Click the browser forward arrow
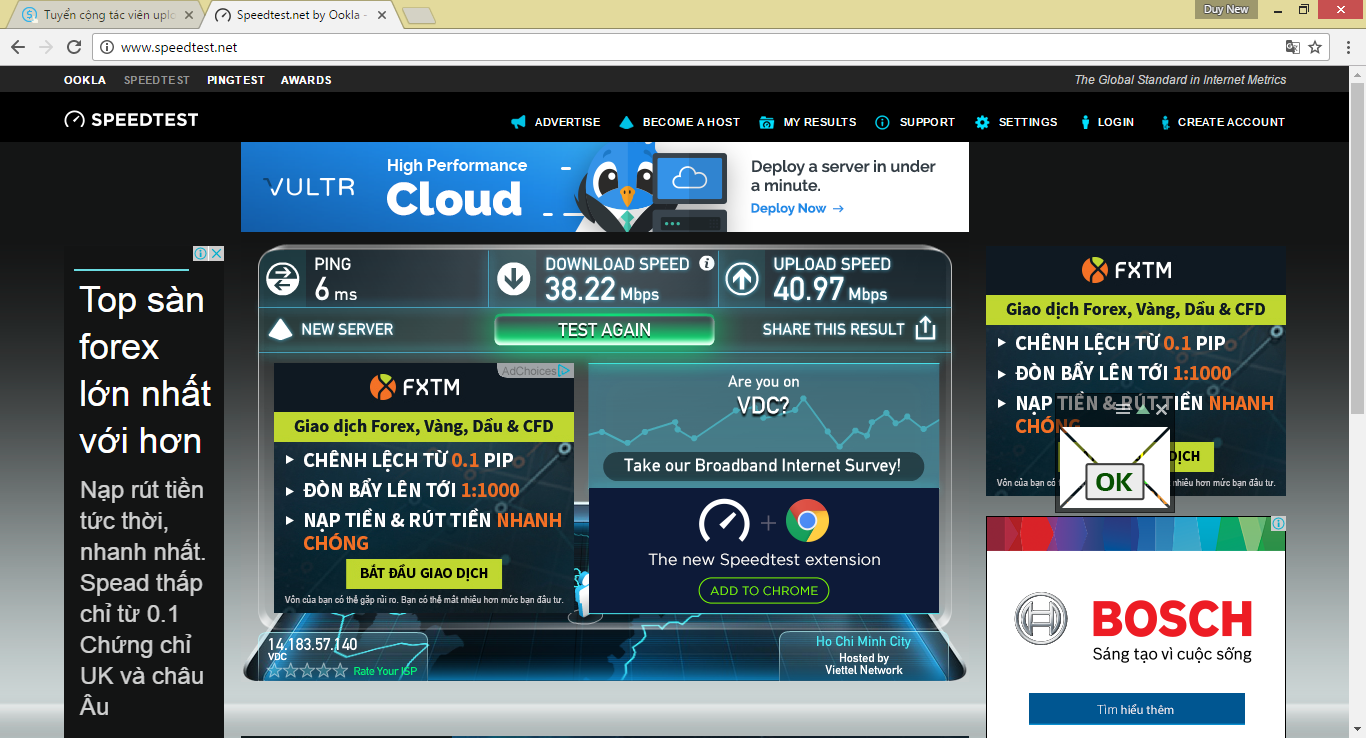Image resolution: width=1366 pixels, height=738 pixels. point(46,47)
